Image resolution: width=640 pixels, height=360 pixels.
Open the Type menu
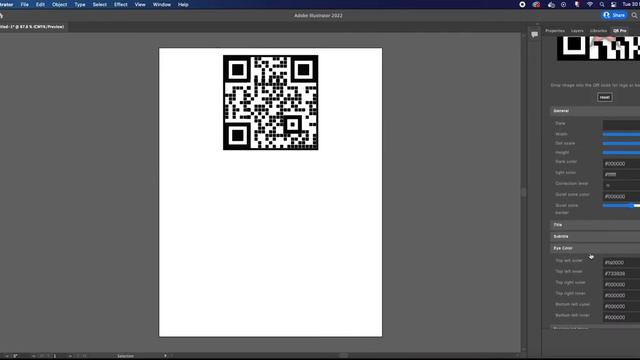pyautogui.click(x=80, y=4)
